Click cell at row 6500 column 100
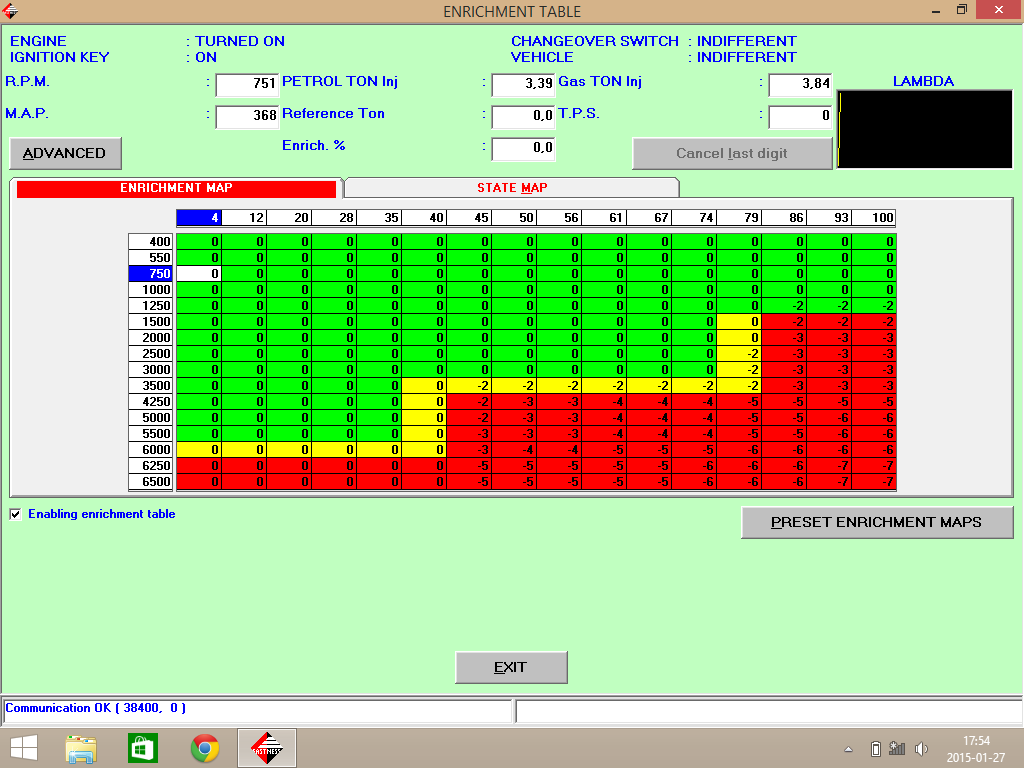This screenshot has height=768, width=1024. tap(874, 481)
